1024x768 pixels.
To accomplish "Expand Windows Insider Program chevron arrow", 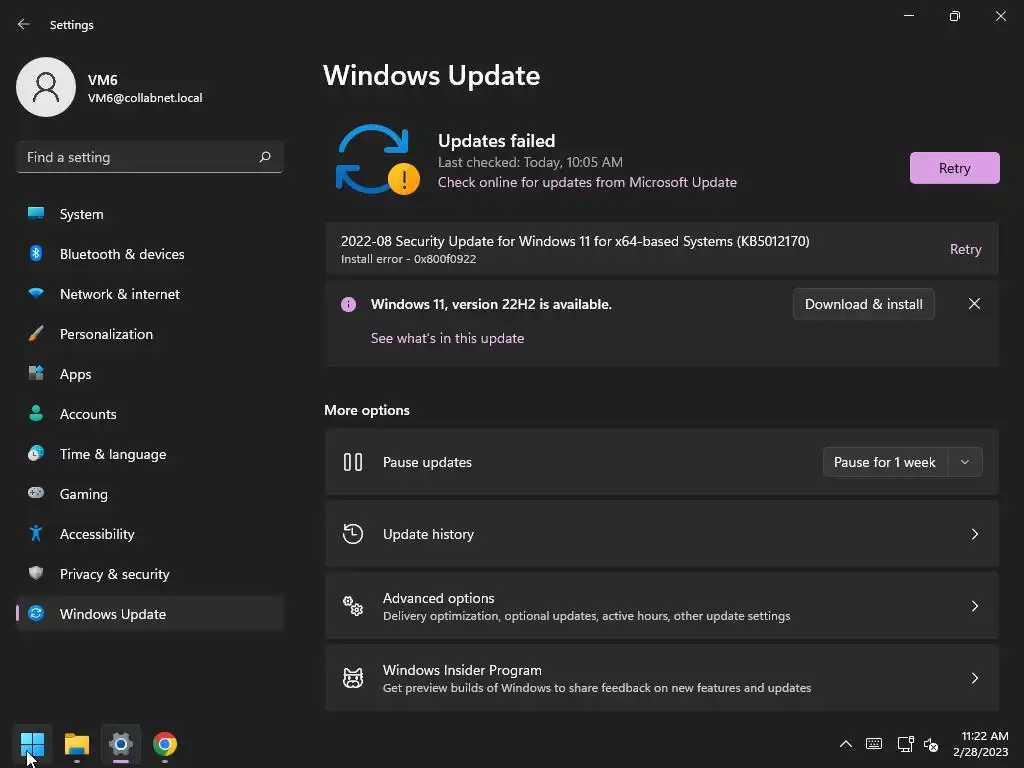I will point(974,678).
